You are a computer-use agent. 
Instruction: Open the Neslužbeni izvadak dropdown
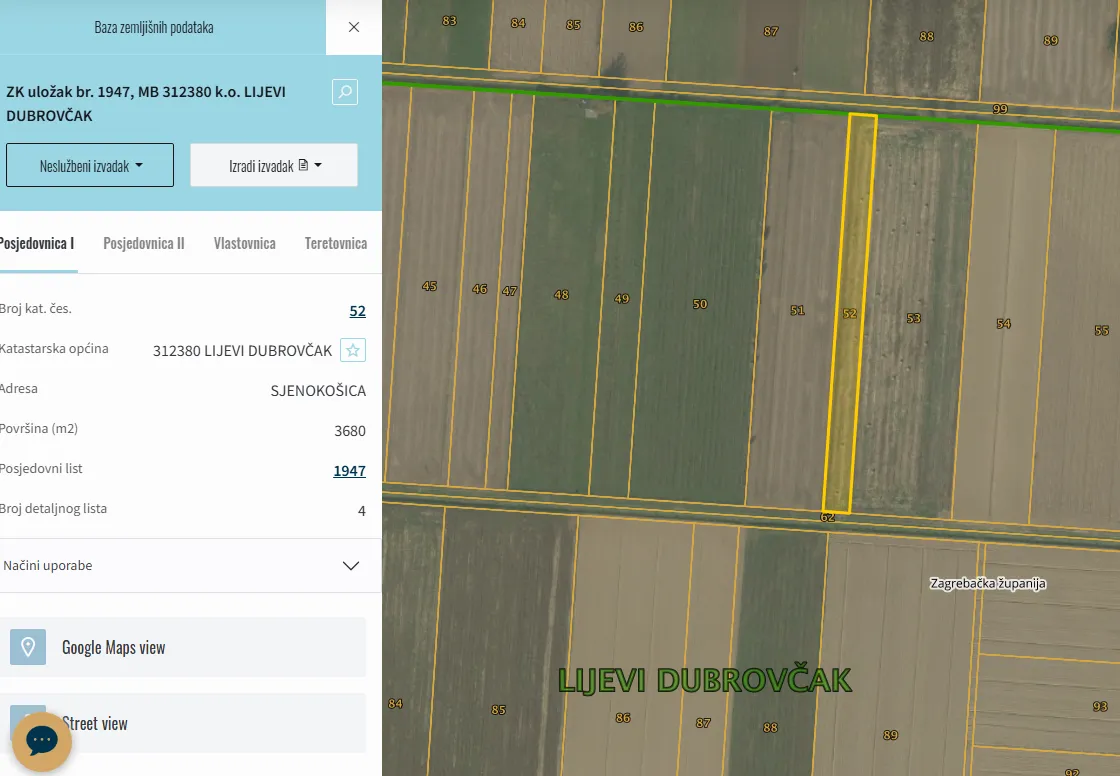90,165
